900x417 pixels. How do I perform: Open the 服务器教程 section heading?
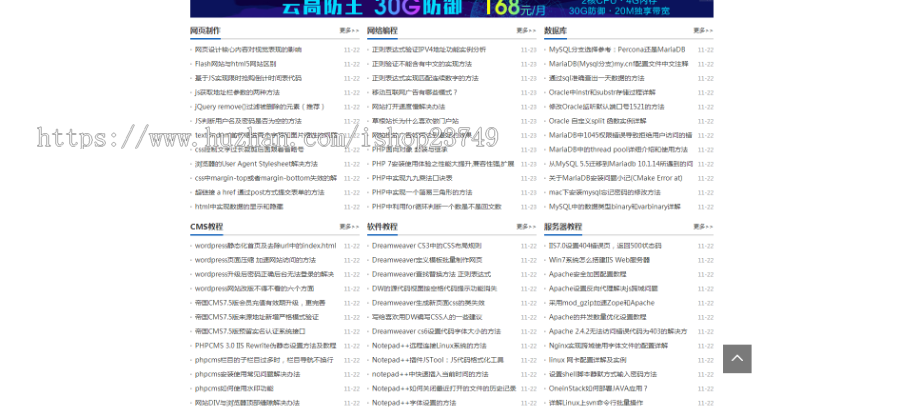pyautogui.click(x=563, y=227)
